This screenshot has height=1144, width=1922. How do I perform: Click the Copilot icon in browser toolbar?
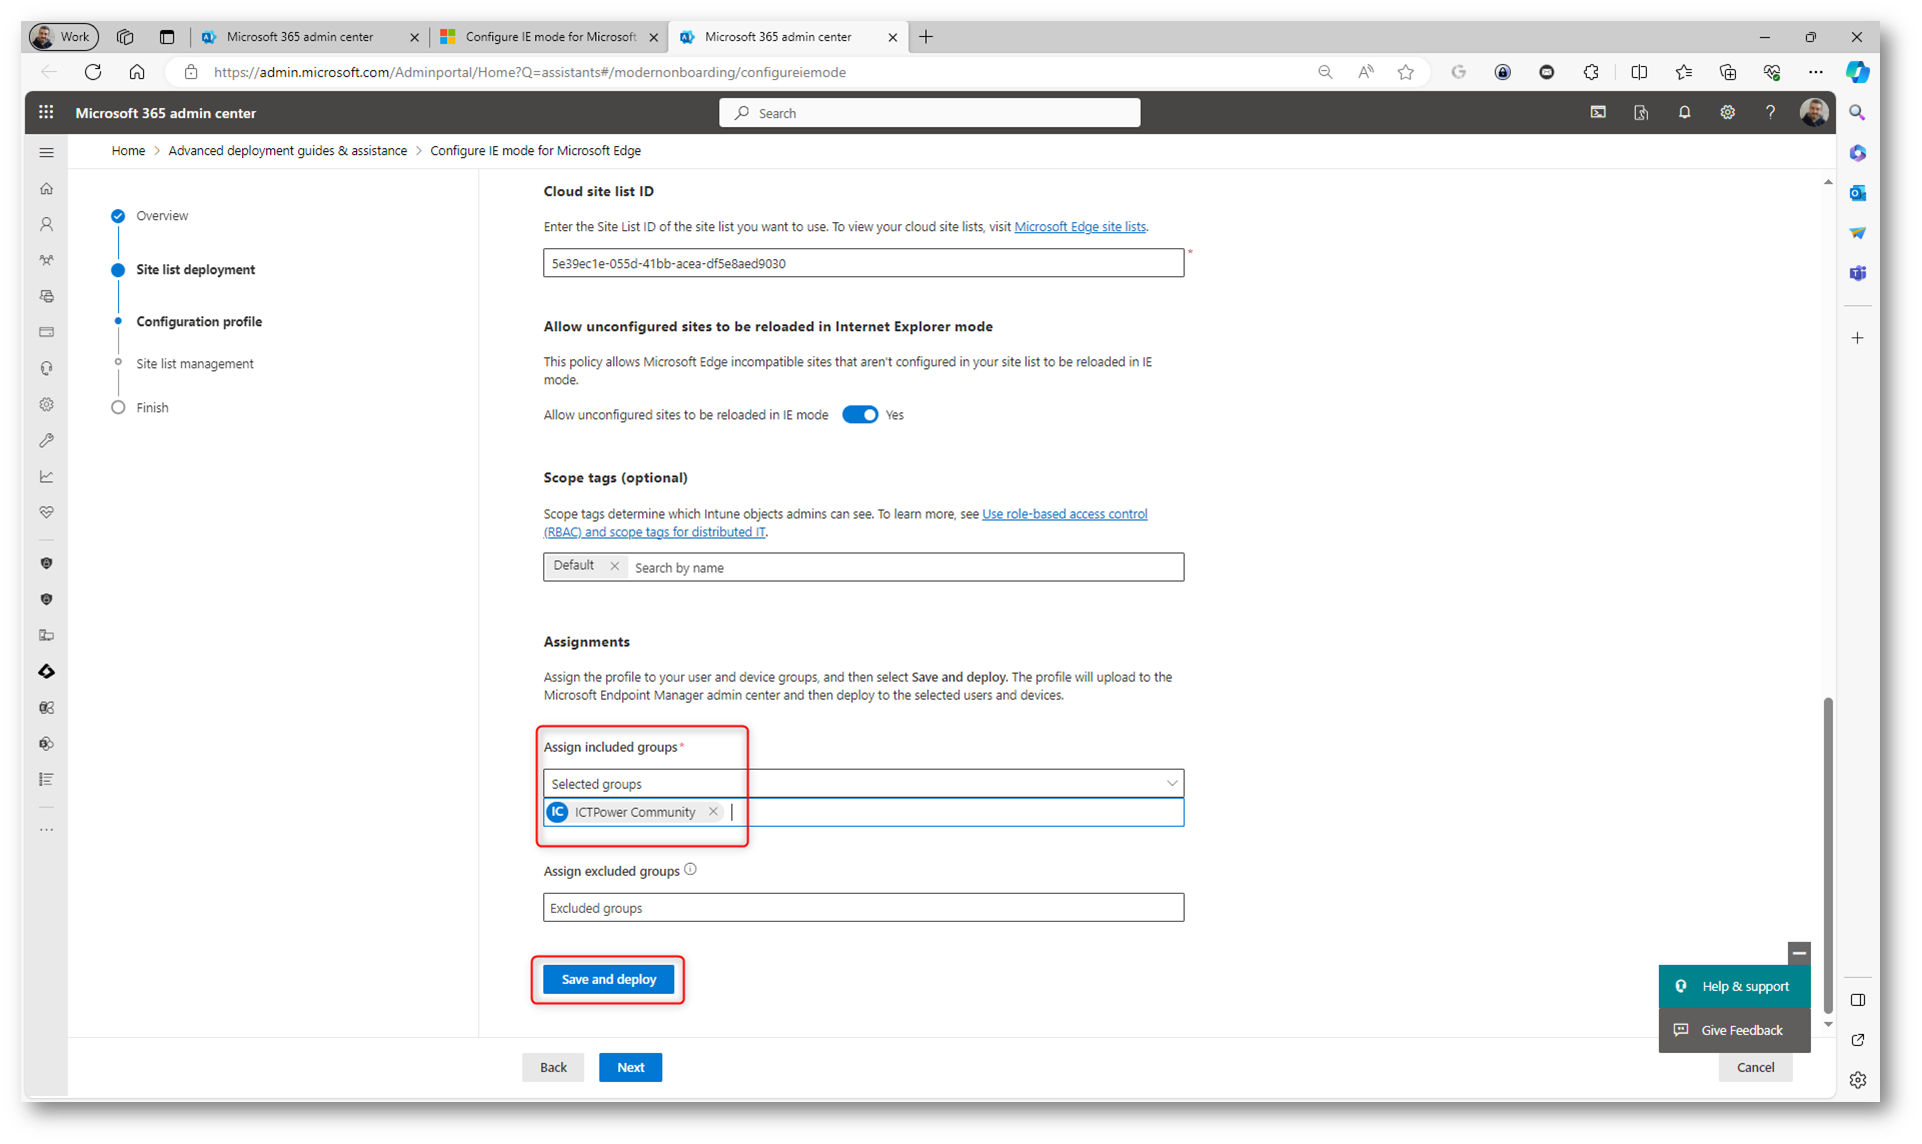(1857, 72)
